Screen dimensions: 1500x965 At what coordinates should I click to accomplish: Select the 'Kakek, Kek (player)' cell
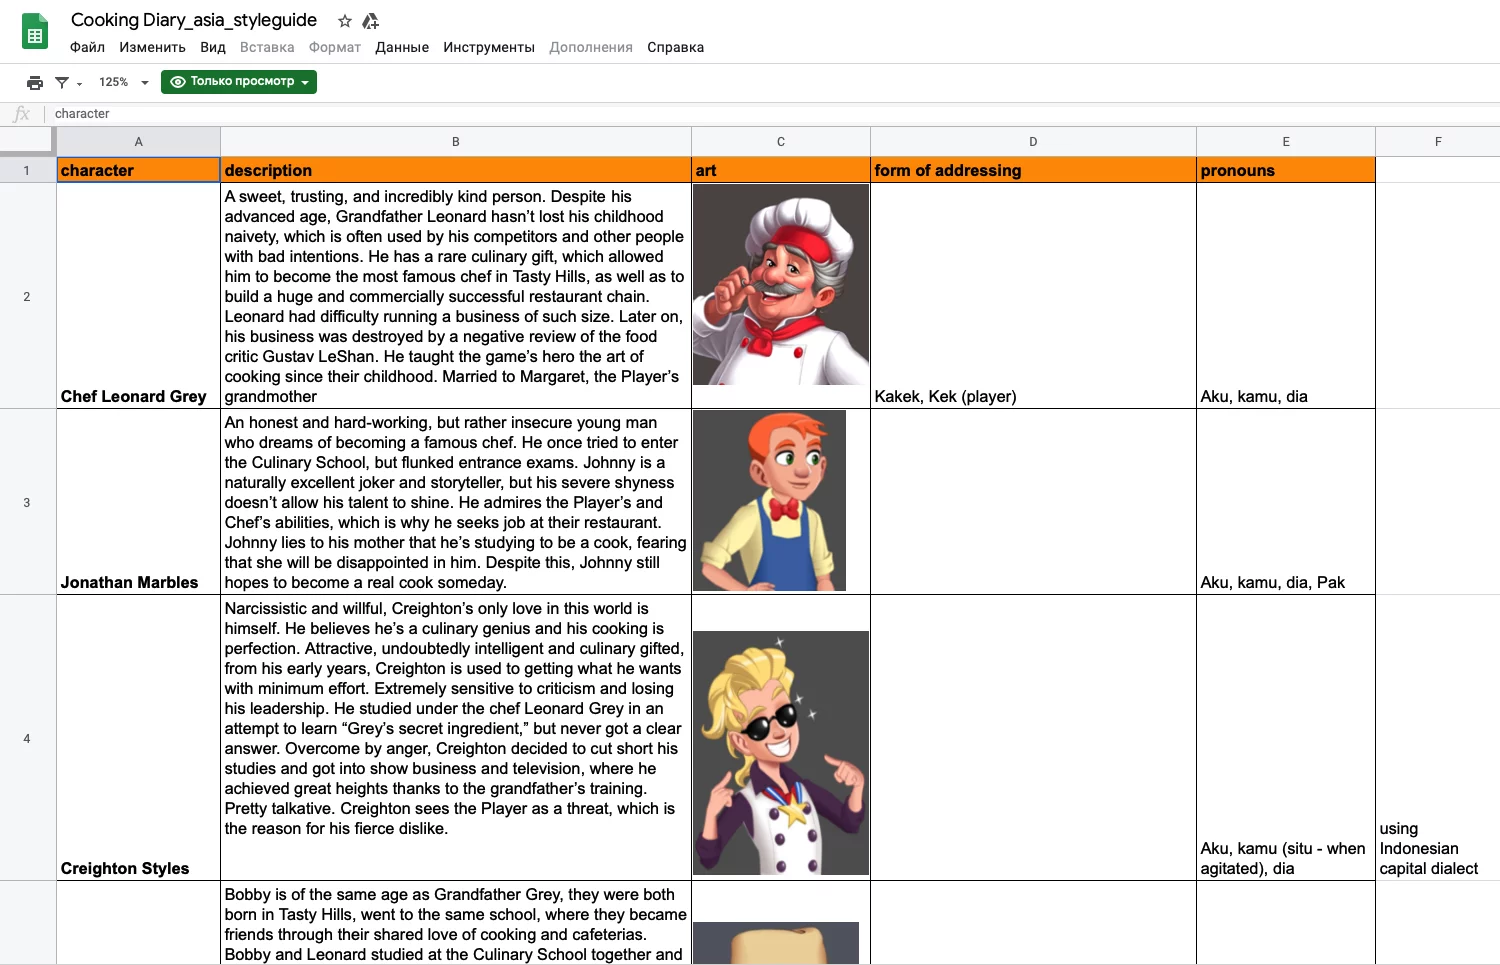[1033, 296]
